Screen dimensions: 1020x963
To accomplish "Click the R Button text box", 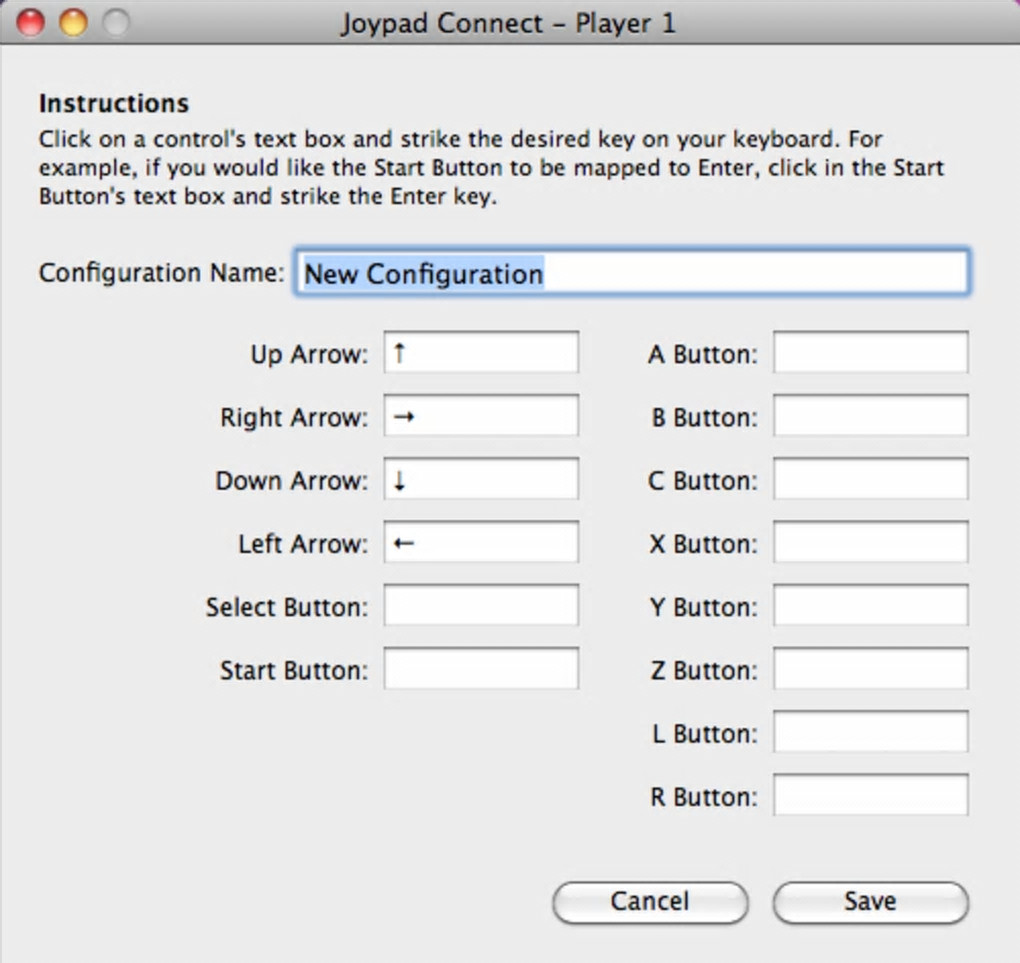I will (x=870, y=796).
